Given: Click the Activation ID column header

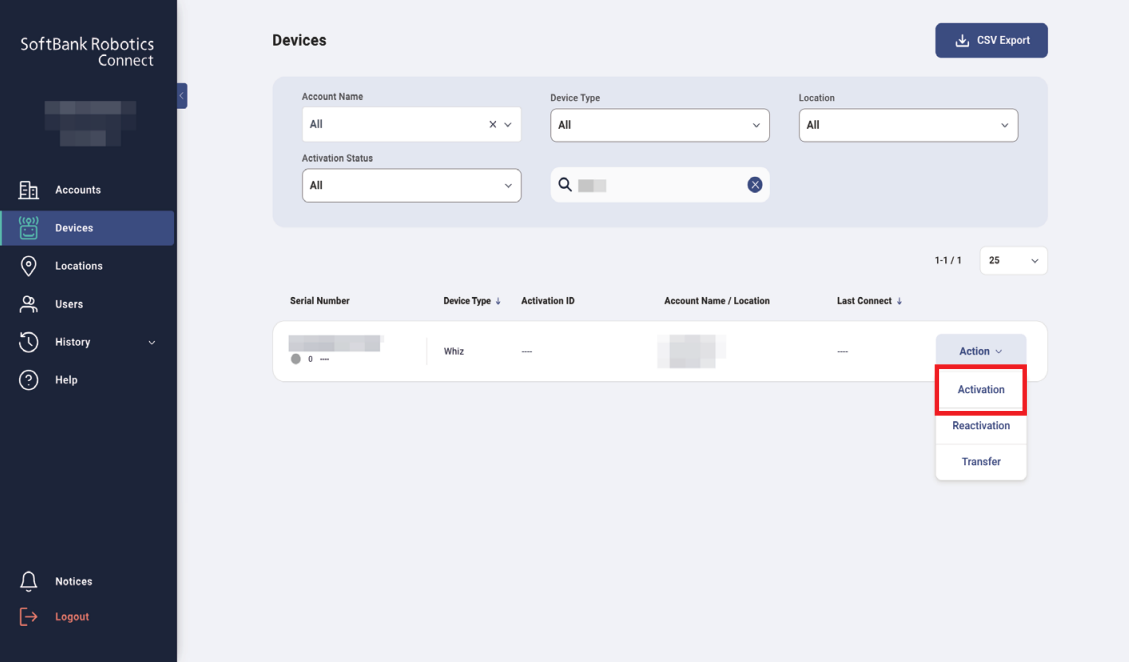Looking at the screenshot, I should 548,301.
